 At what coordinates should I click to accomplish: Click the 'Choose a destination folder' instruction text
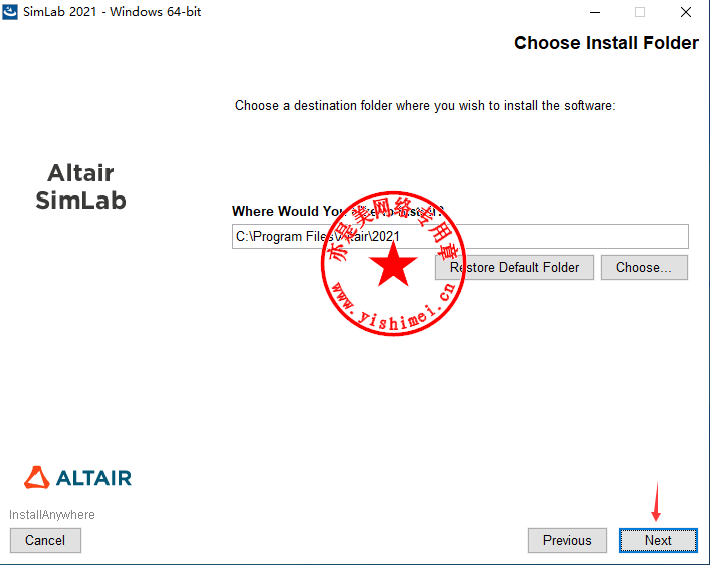click(x=425, y=105)
